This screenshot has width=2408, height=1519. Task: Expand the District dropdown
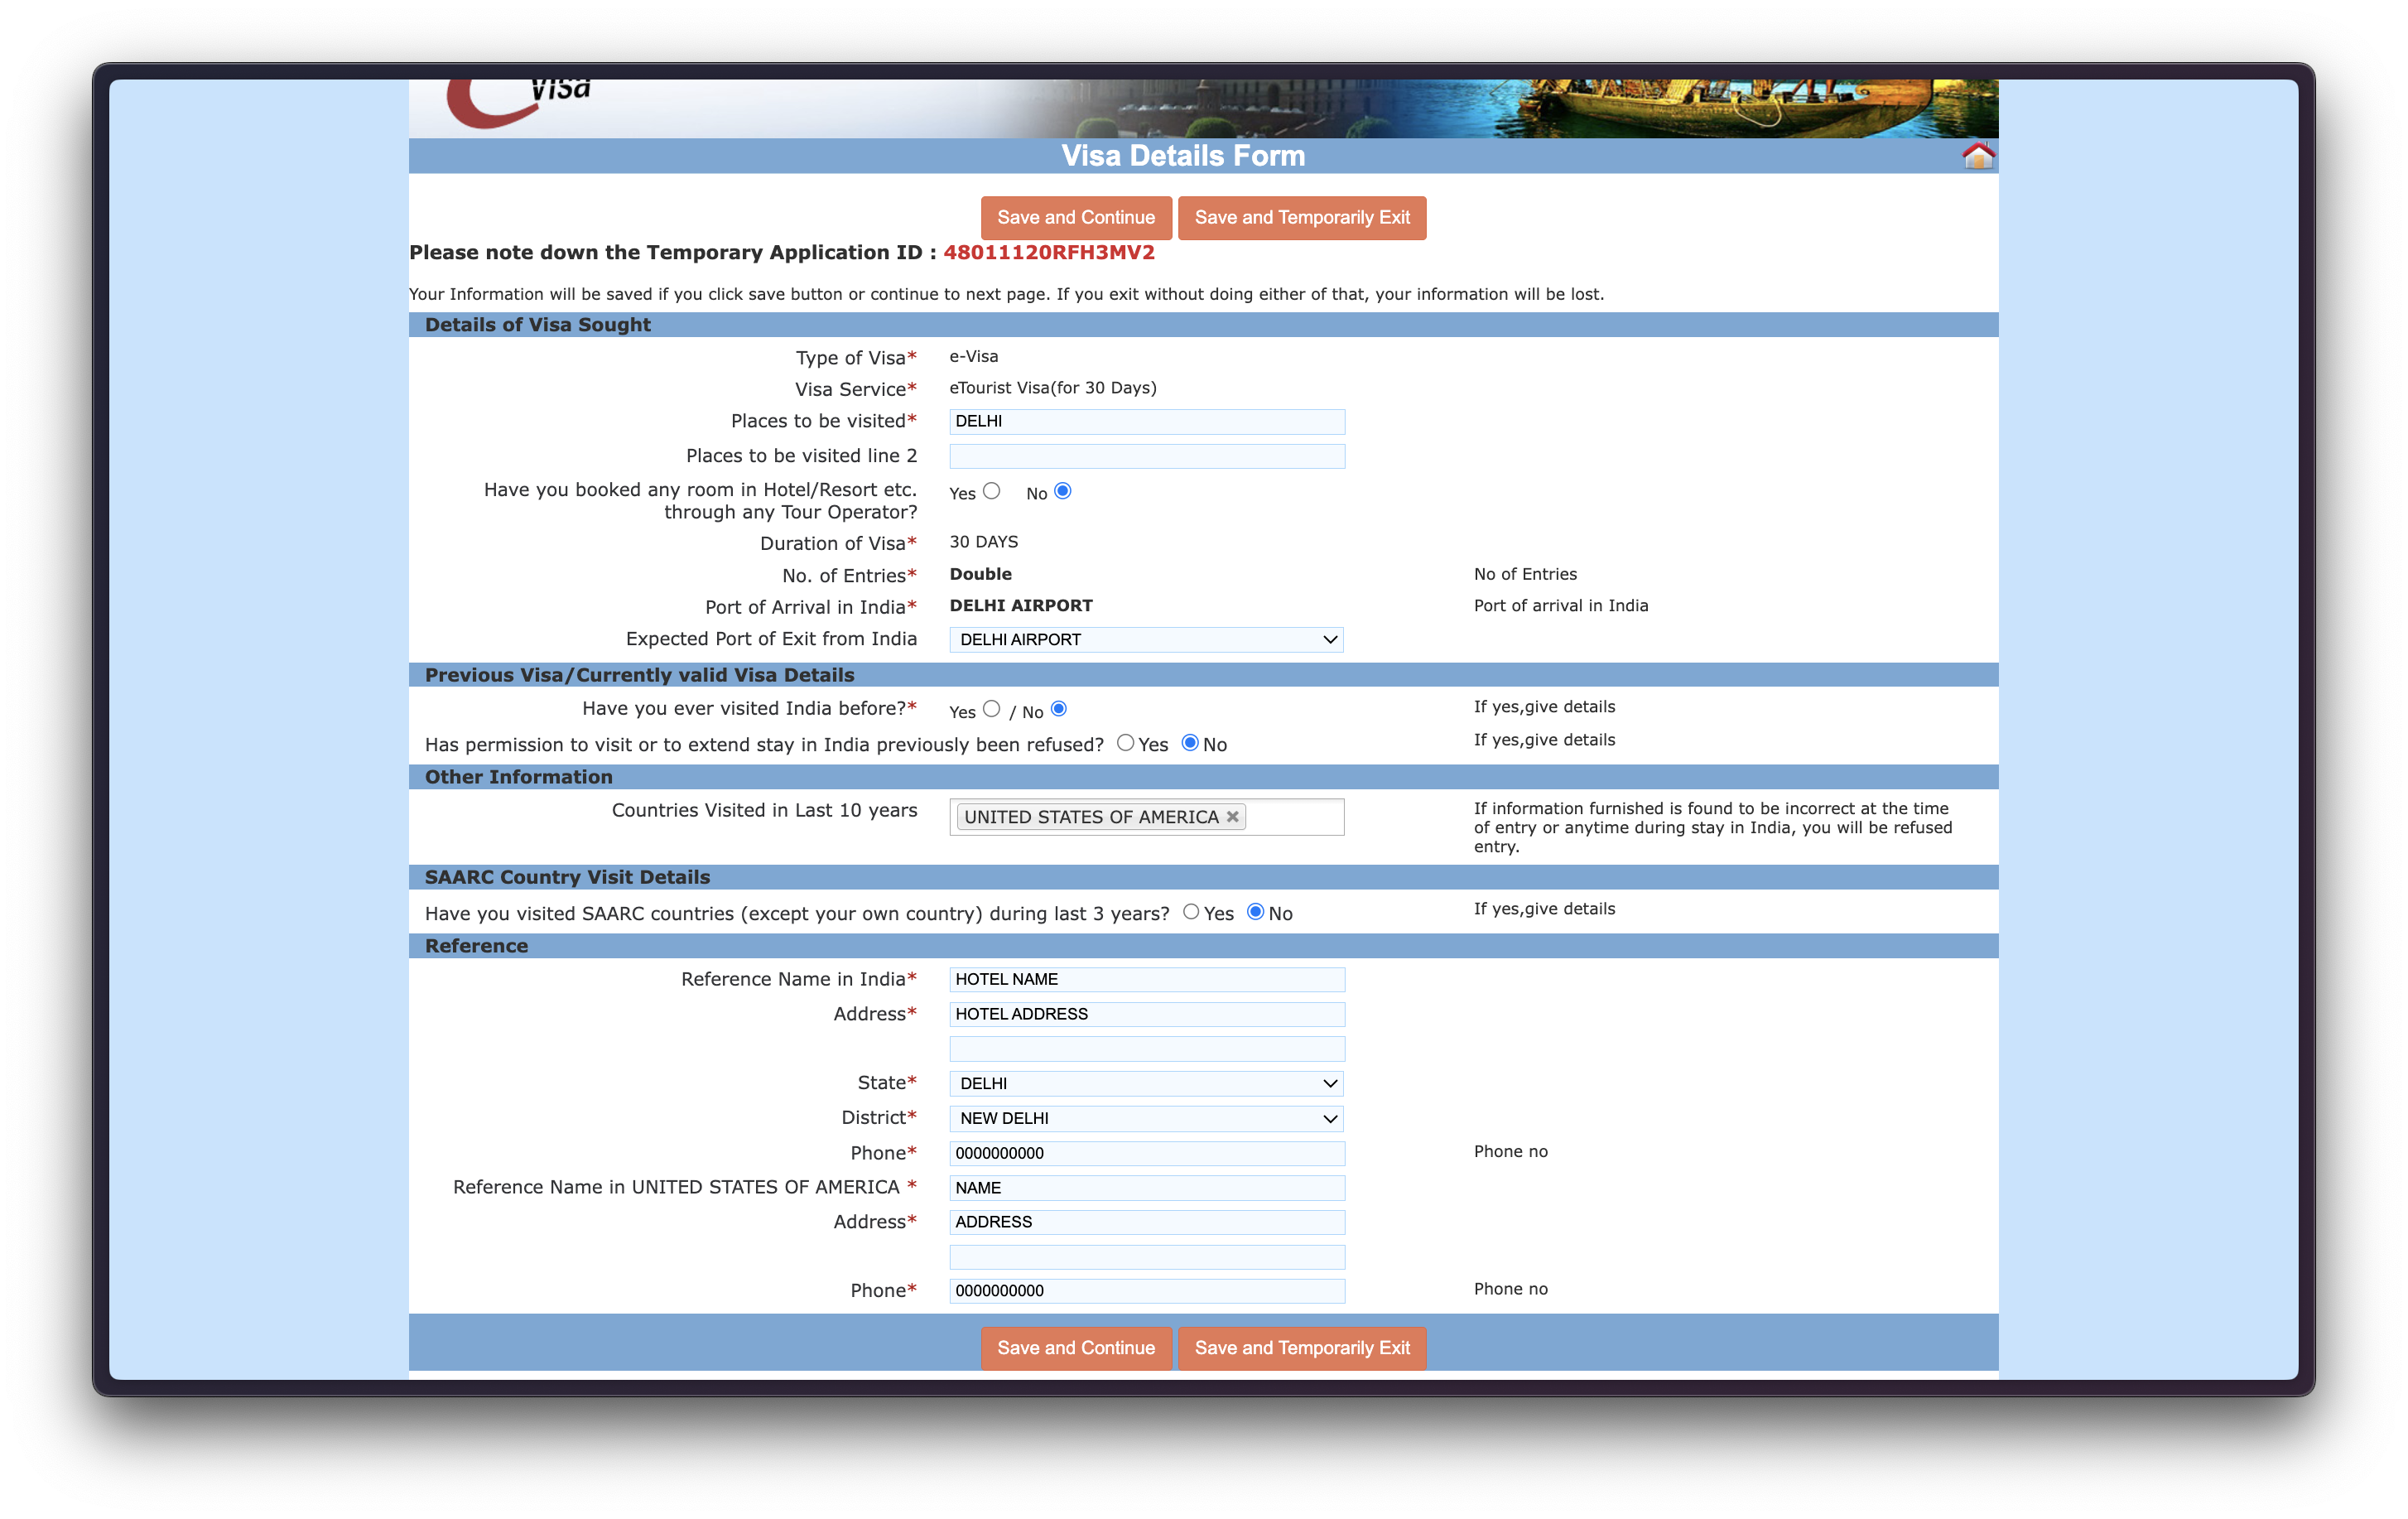[x=1146, y=1118]
